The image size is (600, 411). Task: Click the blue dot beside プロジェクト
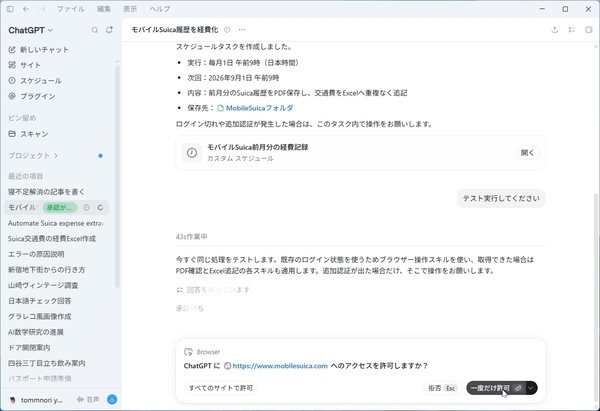coord(100,156)
